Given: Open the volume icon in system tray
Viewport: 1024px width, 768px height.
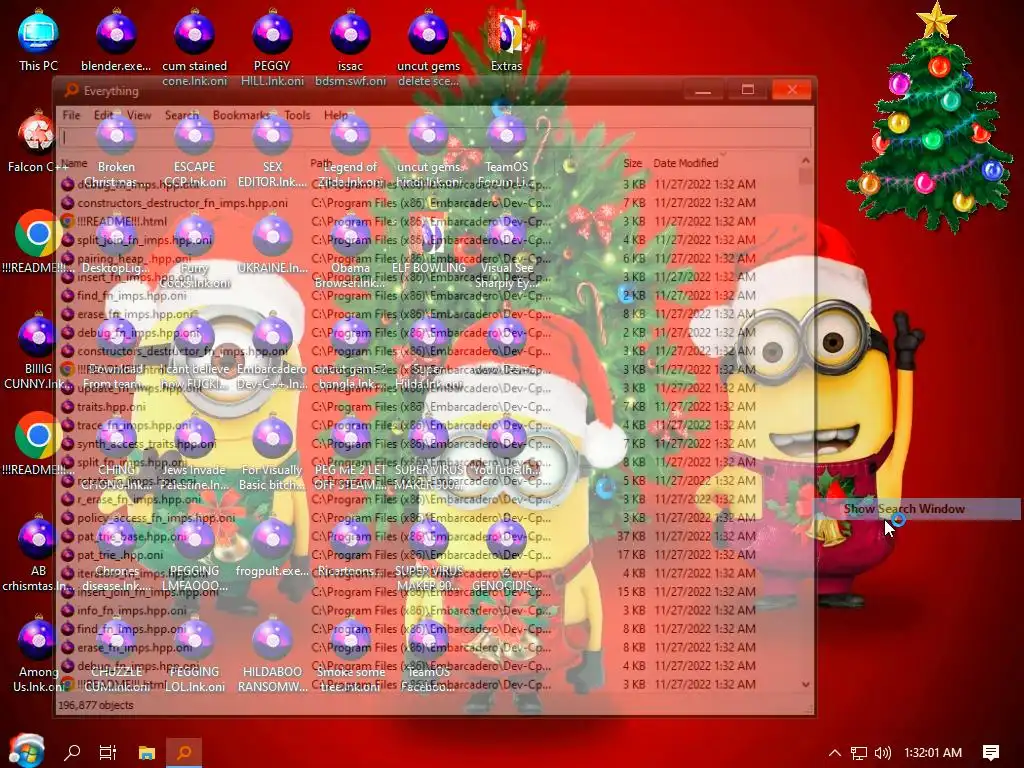Looking at the screenshot, I should point(883,753).
